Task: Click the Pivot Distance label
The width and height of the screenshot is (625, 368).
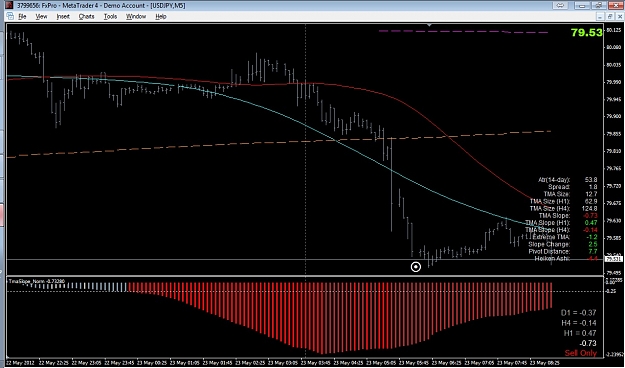Action: point(550,252)
